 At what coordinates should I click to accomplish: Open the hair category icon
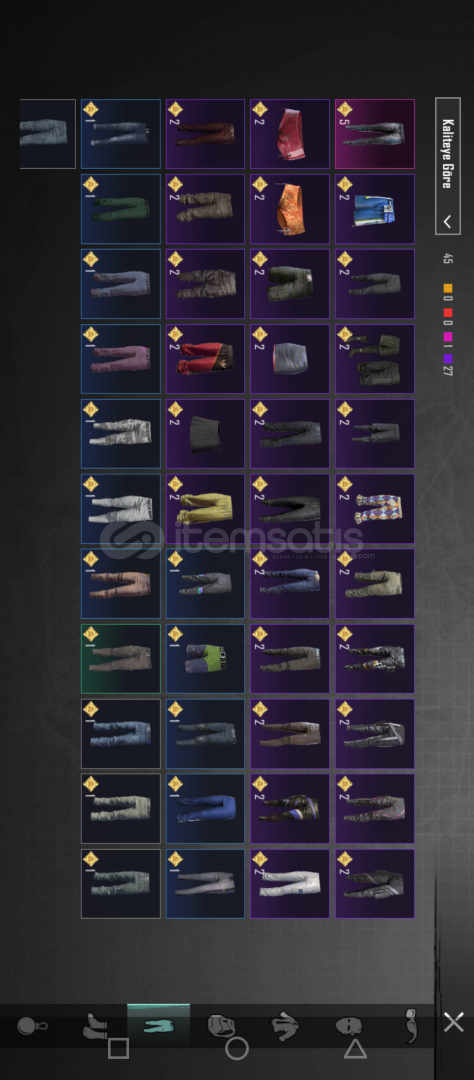click(411, 1026)
